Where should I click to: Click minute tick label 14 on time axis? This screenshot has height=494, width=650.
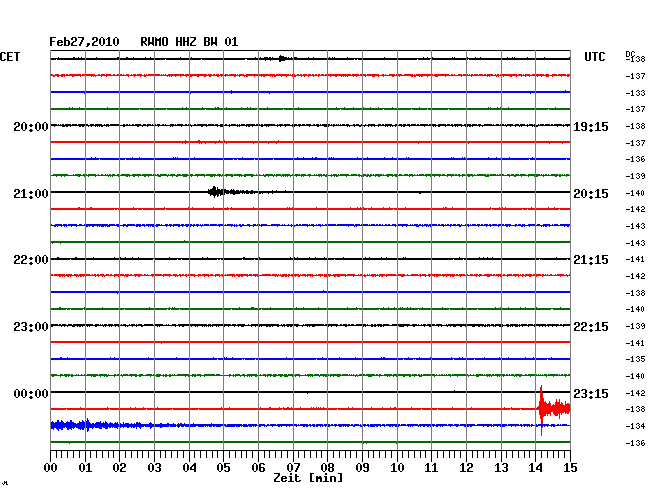[x=535, y=468]
